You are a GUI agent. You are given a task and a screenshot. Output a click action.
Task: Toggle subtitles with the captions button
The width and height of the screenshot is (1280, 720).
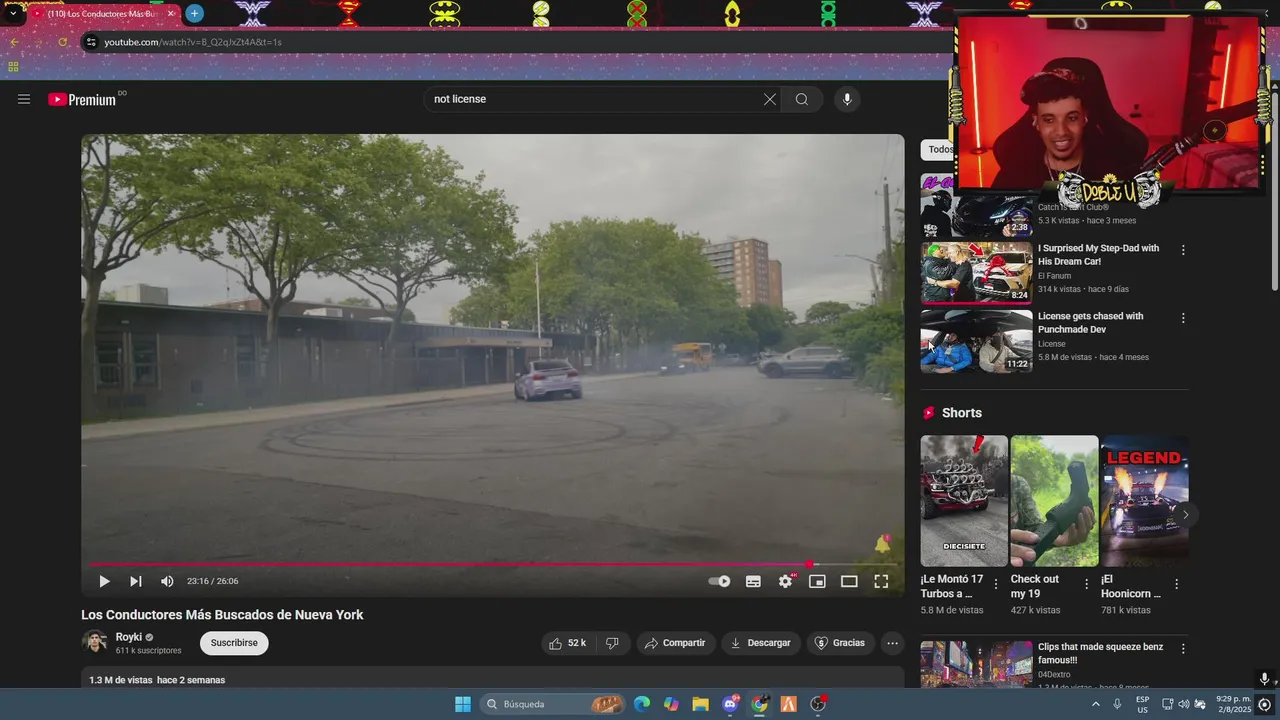(753, 581)
